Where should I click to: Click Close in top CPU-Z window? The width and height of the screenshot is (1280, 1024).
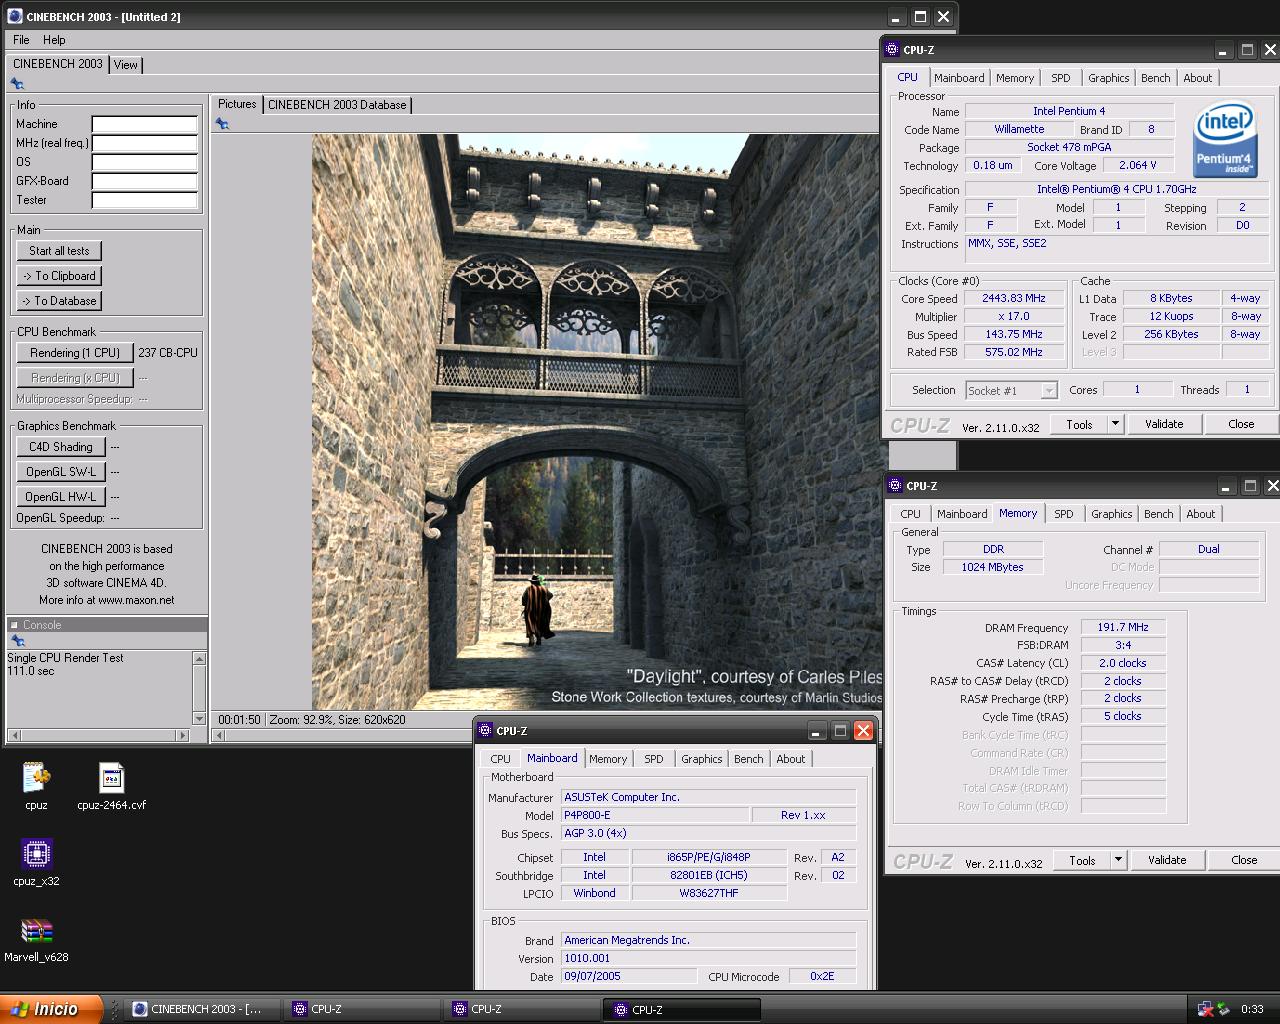pyautogui.click(x=1241, y=424)
